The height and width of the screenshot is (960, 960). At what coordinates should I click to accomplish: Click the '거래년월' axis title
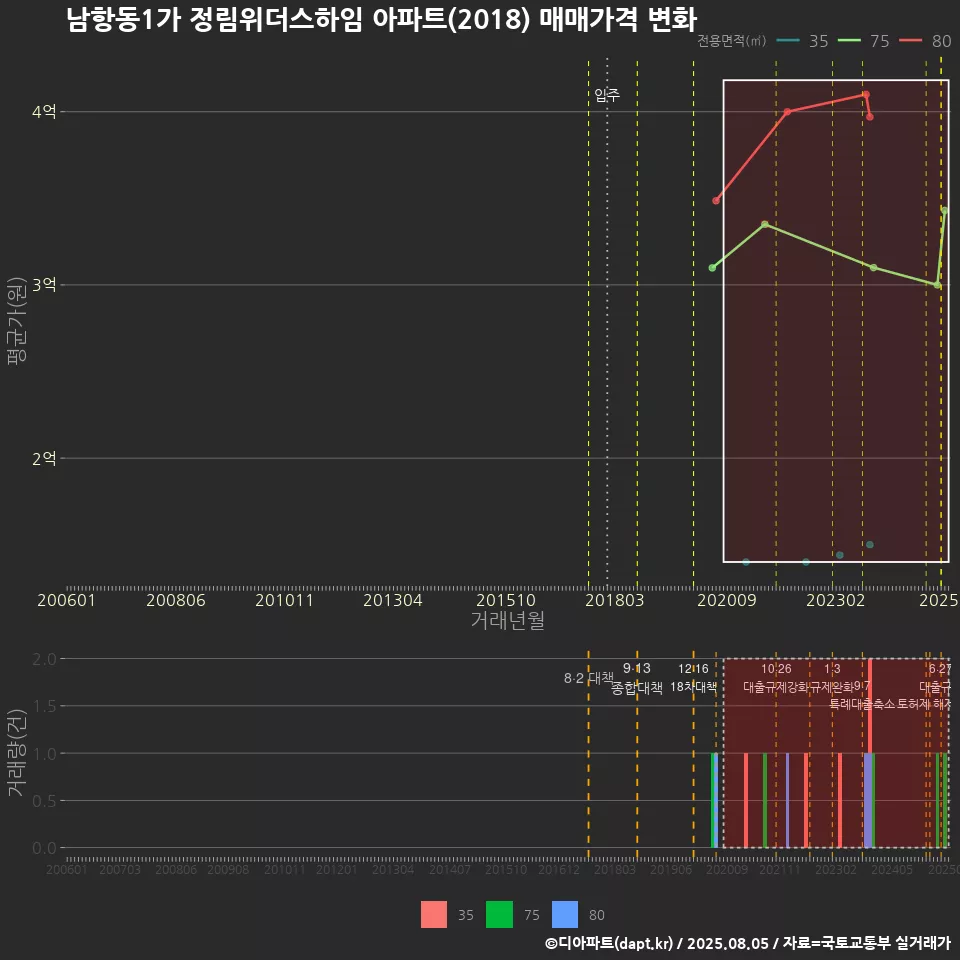[x=508, y=620]
